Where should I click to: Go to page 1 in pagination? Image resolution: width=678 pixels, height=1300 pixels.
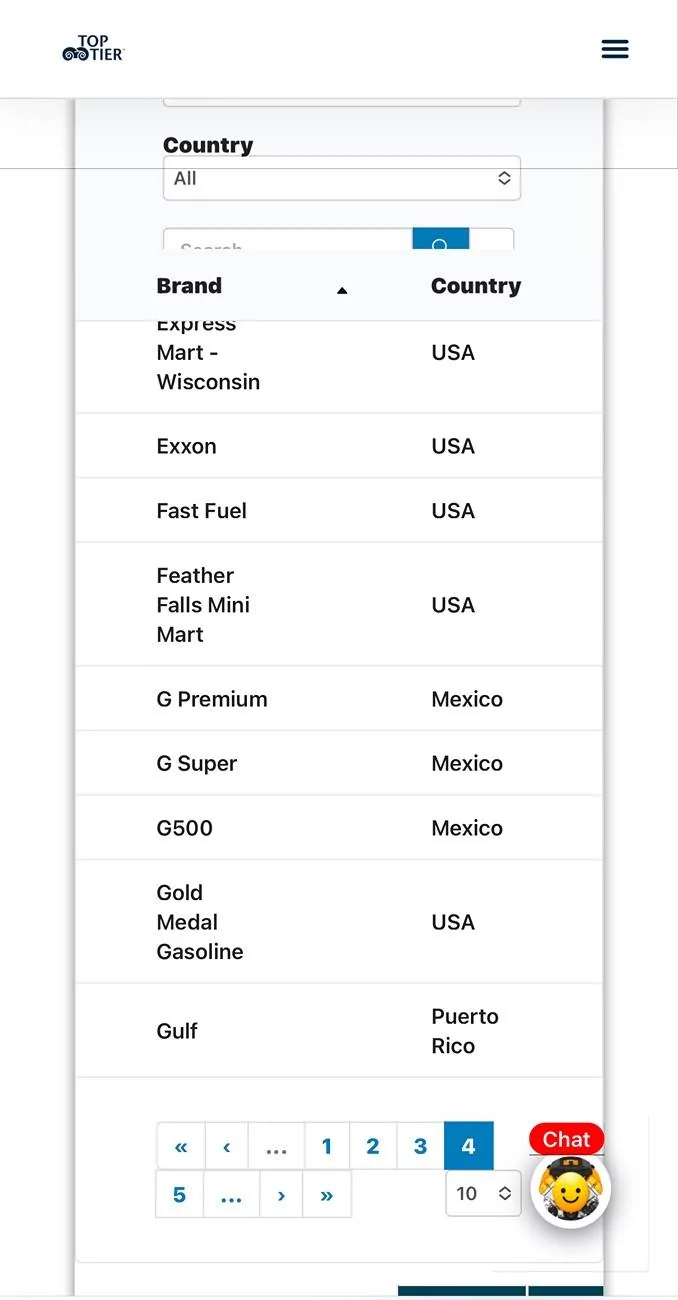(327, 1146)
